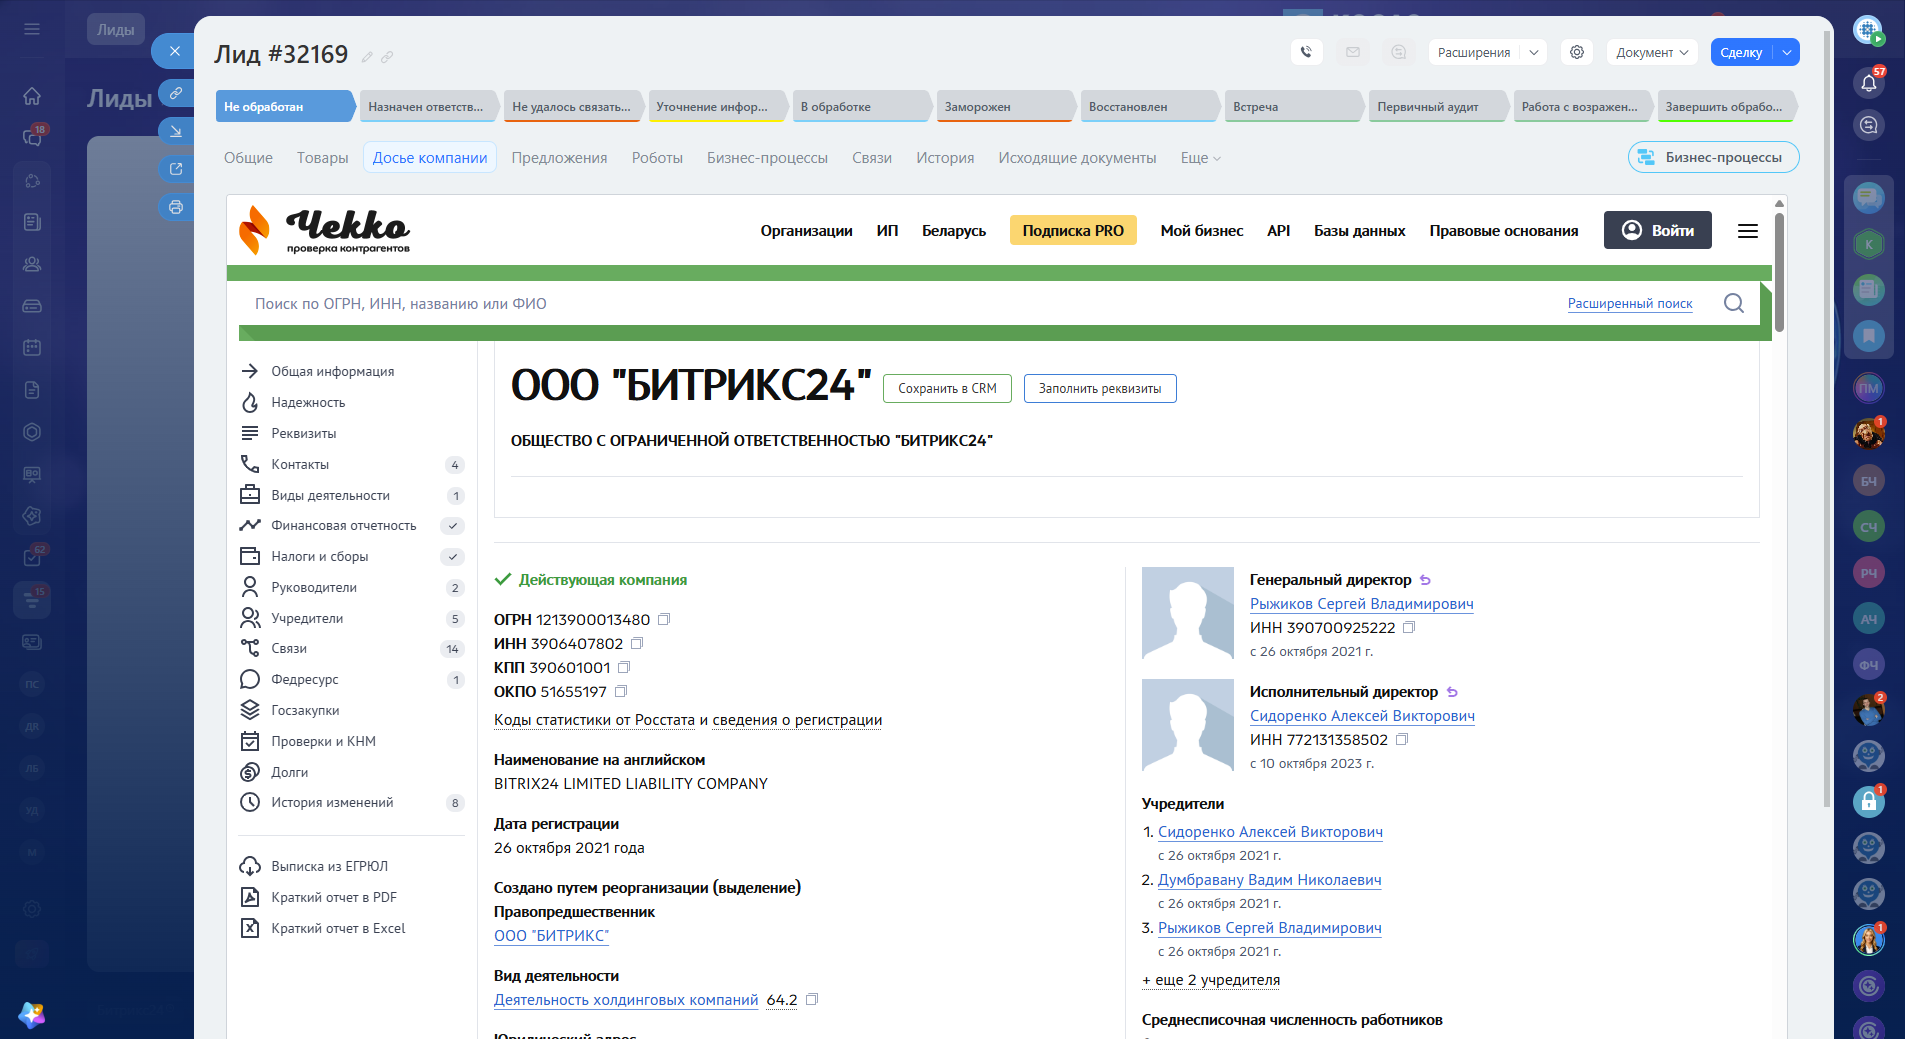Click the history arrow beside Генеральный директор
Viewport: 1905px width, 1039px height.
point(1426,580)
